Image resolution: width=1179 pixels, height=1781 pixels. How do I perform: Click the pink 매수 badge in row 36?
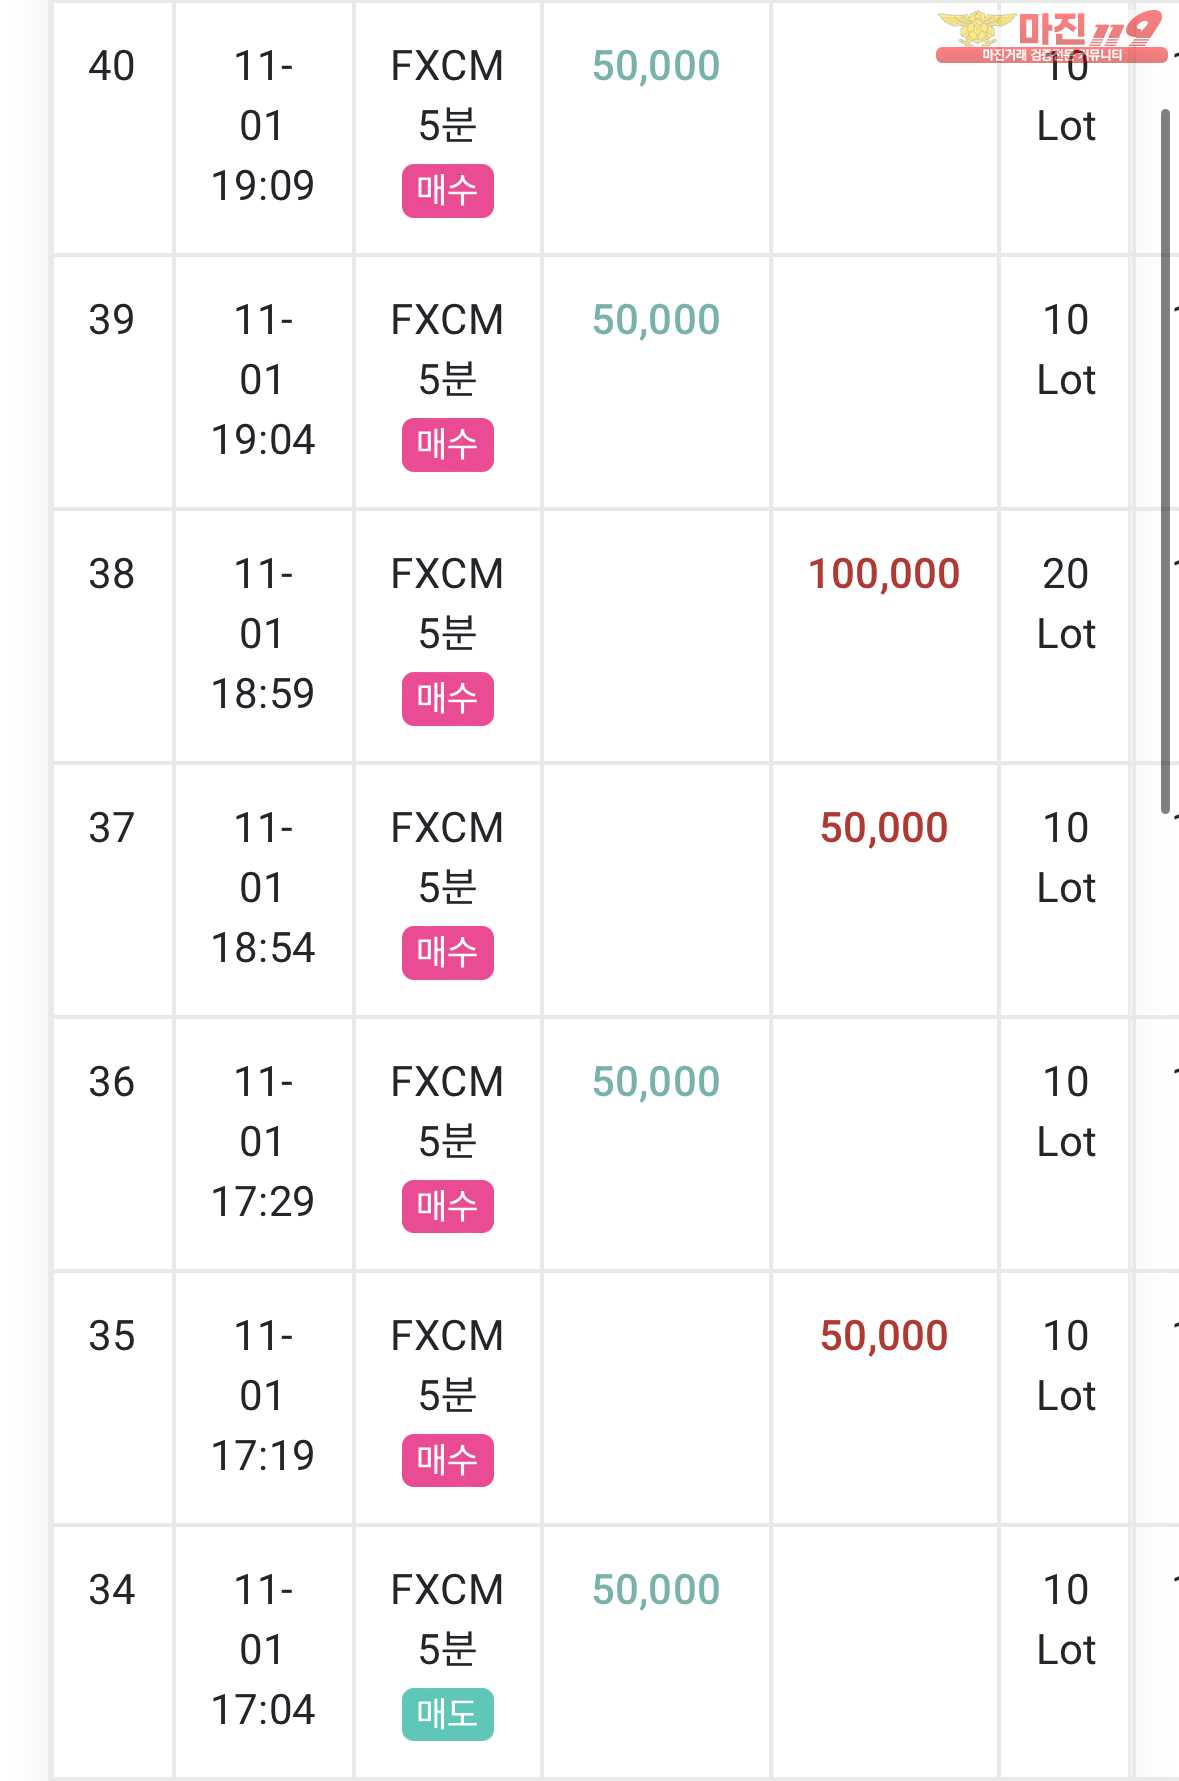[447, 1206]
